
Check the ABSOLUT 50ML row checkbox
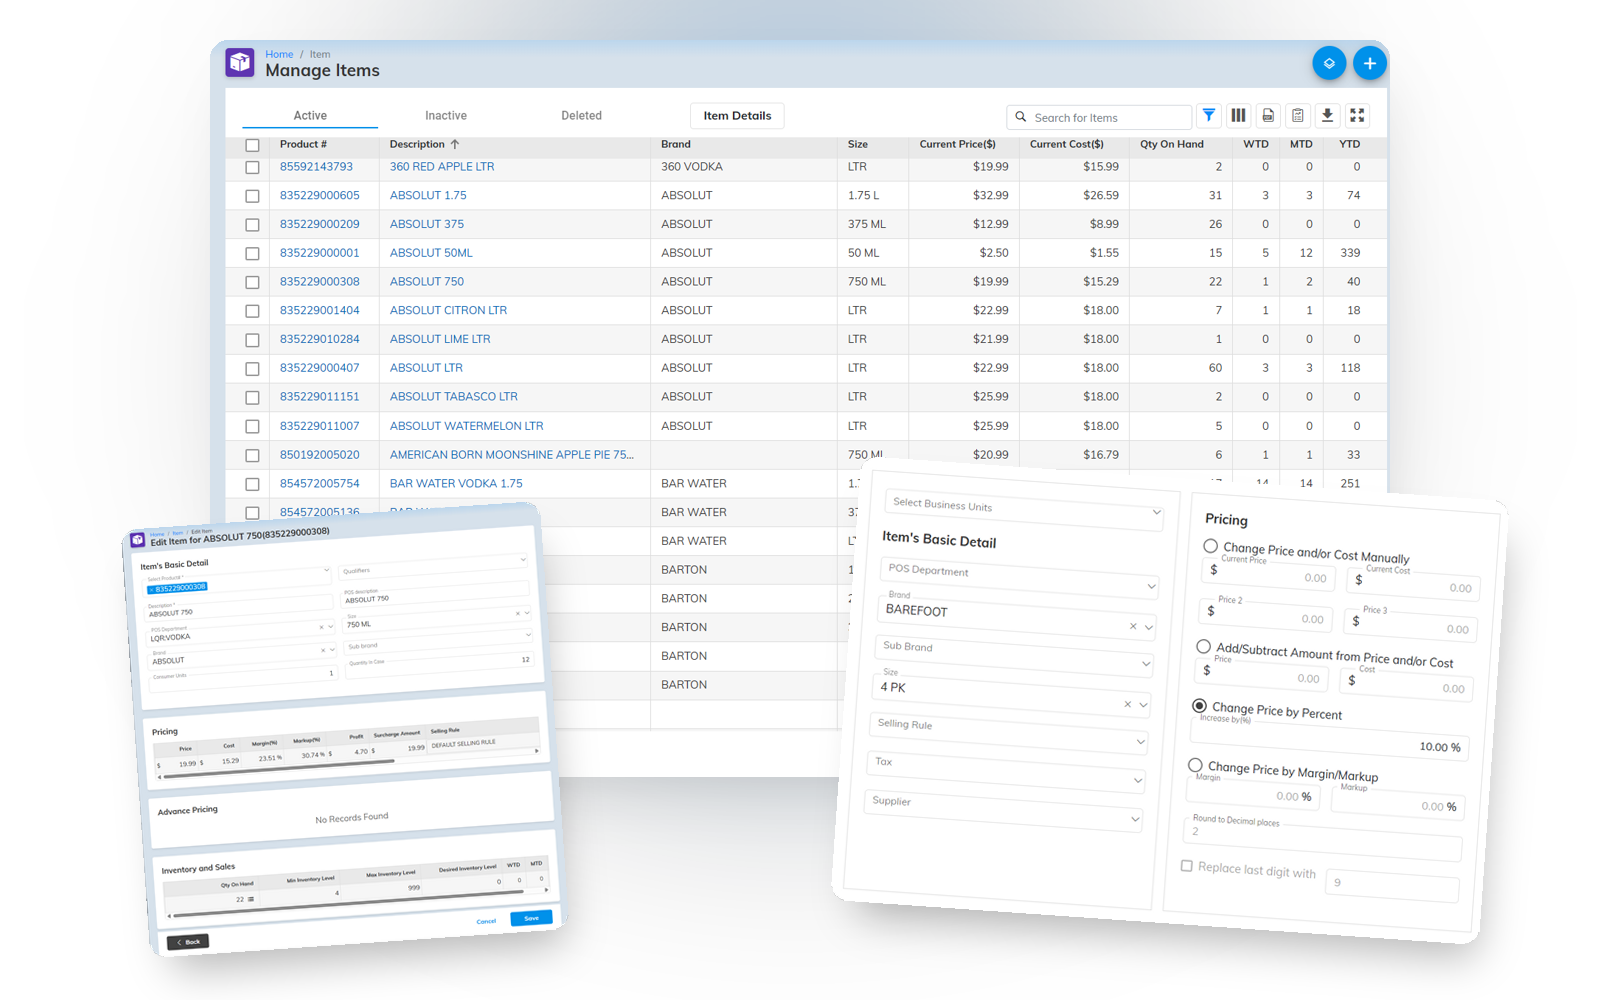pyautogui.click(x=252, y=254)
